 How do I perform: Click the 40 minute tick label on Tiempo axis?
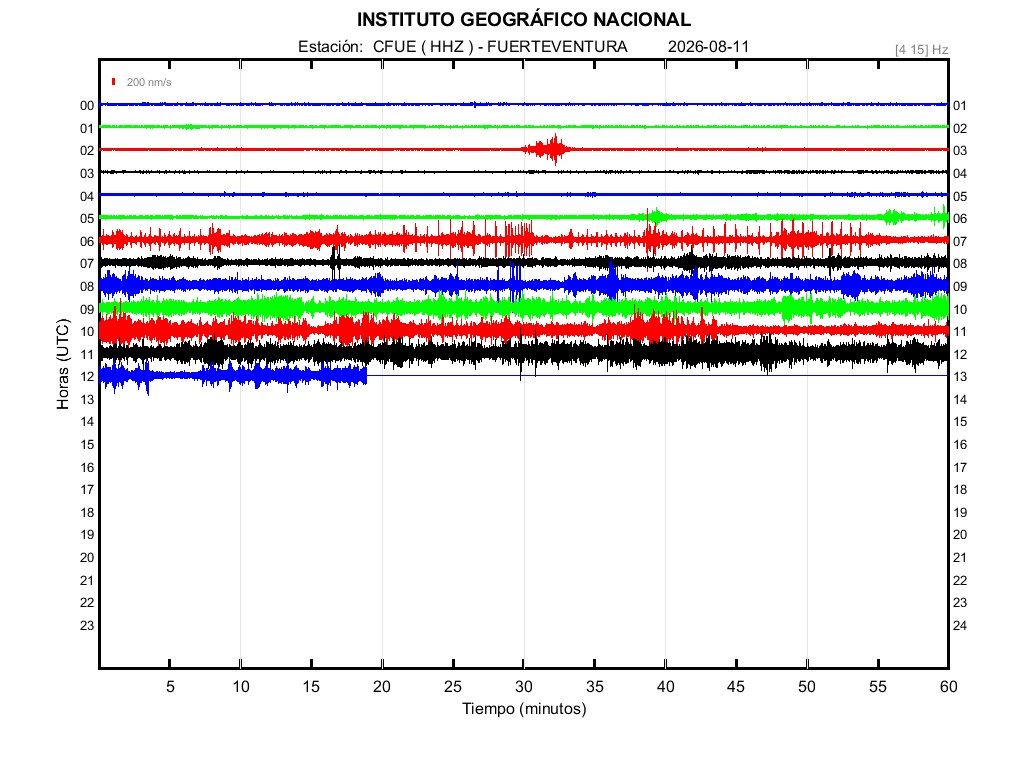tap(665, 686)
